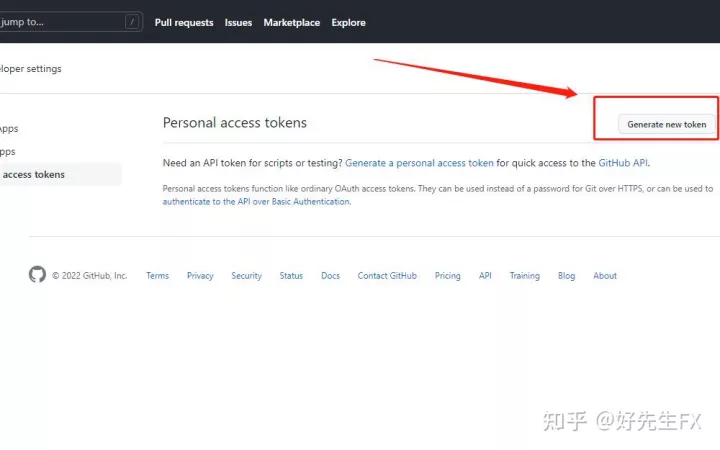Open Docs footer link
Image resolution: width=720 pixels, height=450 pixels.
point(331,276)
